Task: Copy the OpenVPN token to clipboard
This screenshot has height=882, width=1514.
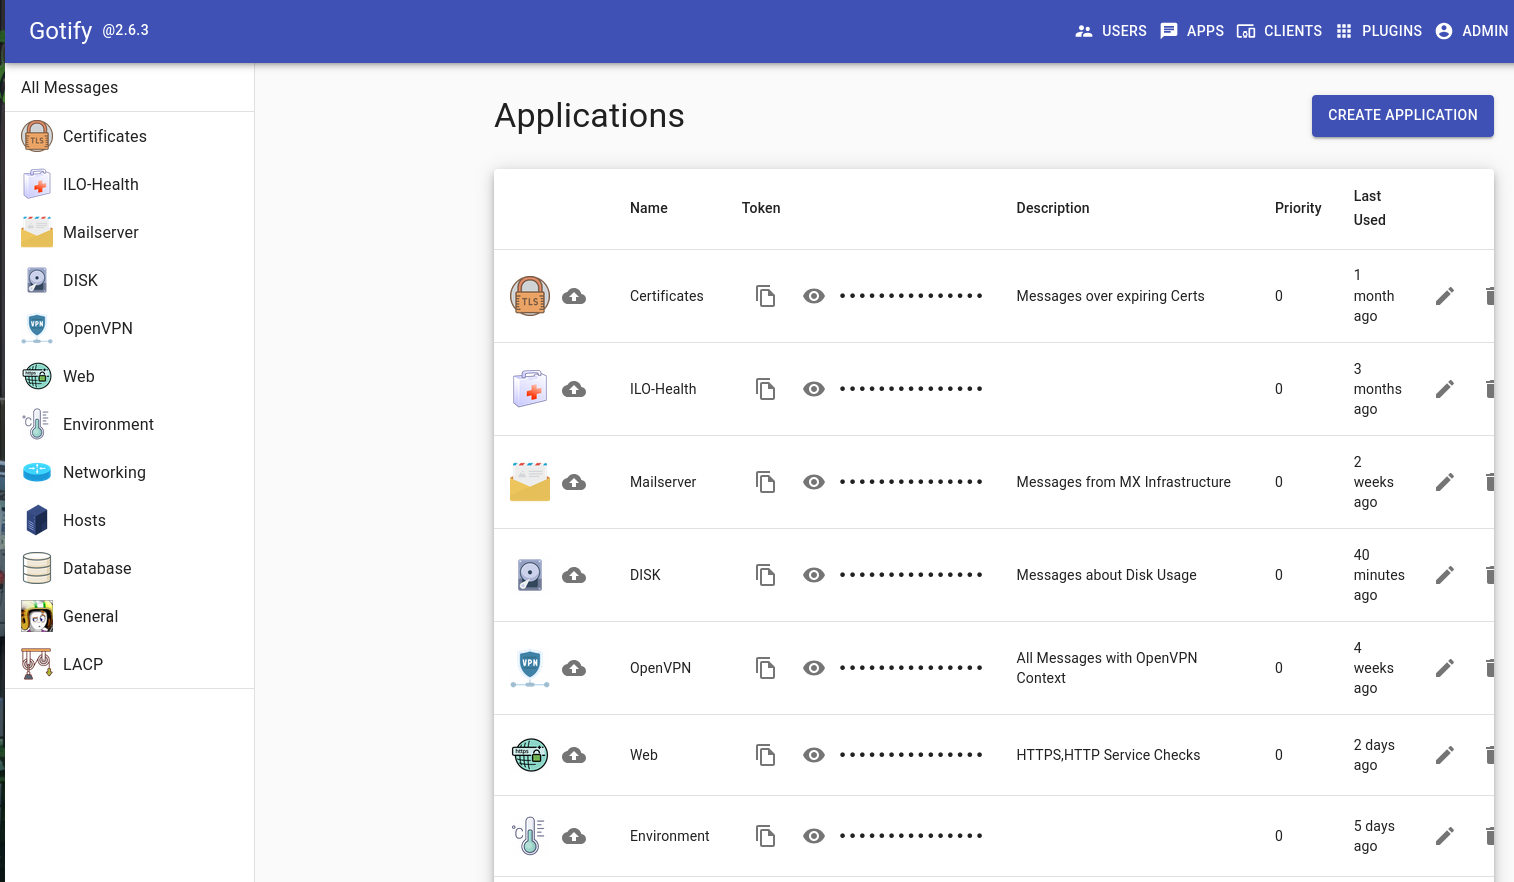Action: (x=765, y=668)
